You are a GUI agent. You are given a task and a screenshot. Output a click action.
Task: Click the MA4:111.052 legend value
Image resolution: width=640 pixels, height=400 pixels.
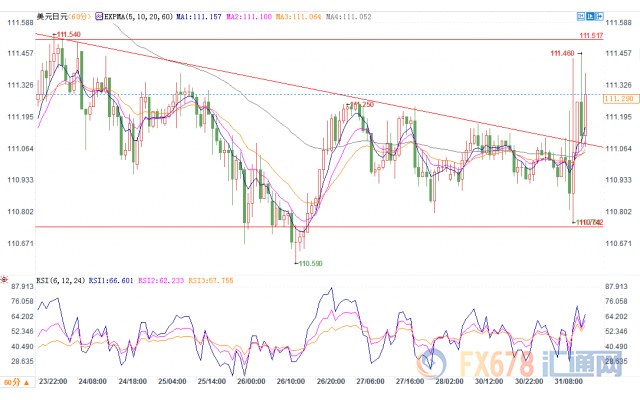coord(355,18)
